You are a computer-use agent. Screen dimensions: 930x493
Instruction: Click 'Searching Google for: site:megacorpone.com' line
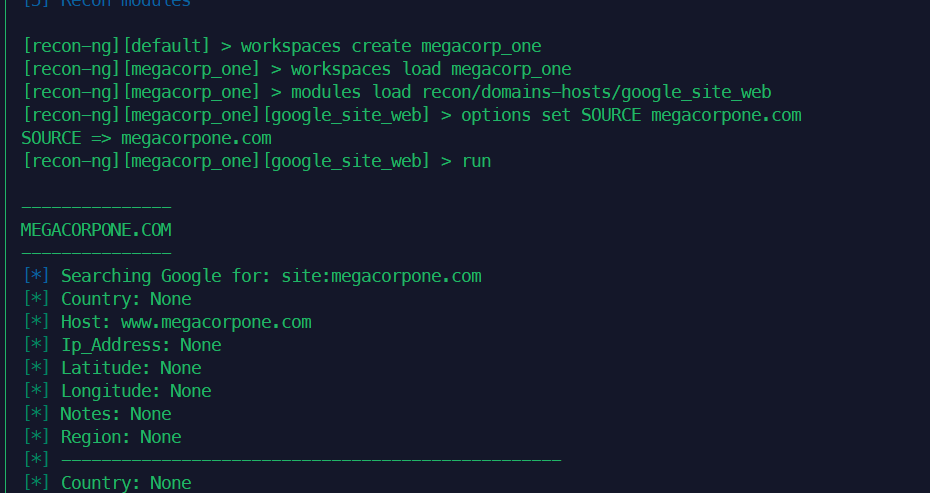tap(271, 276)
